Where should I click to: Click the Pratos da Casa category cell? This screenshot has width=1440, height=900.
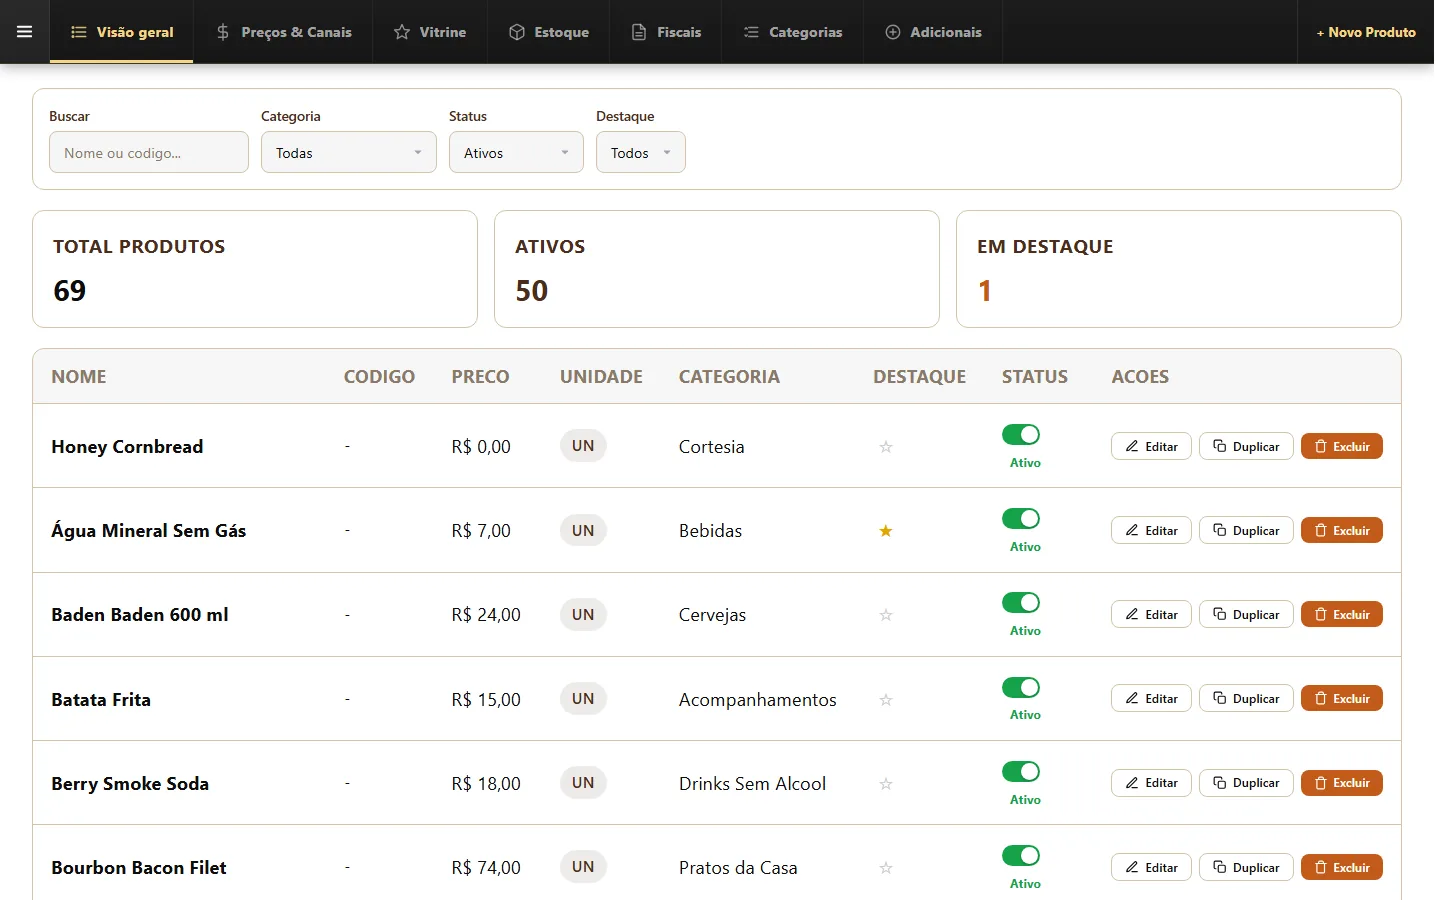pyautogui.click(x=738, y=868)
